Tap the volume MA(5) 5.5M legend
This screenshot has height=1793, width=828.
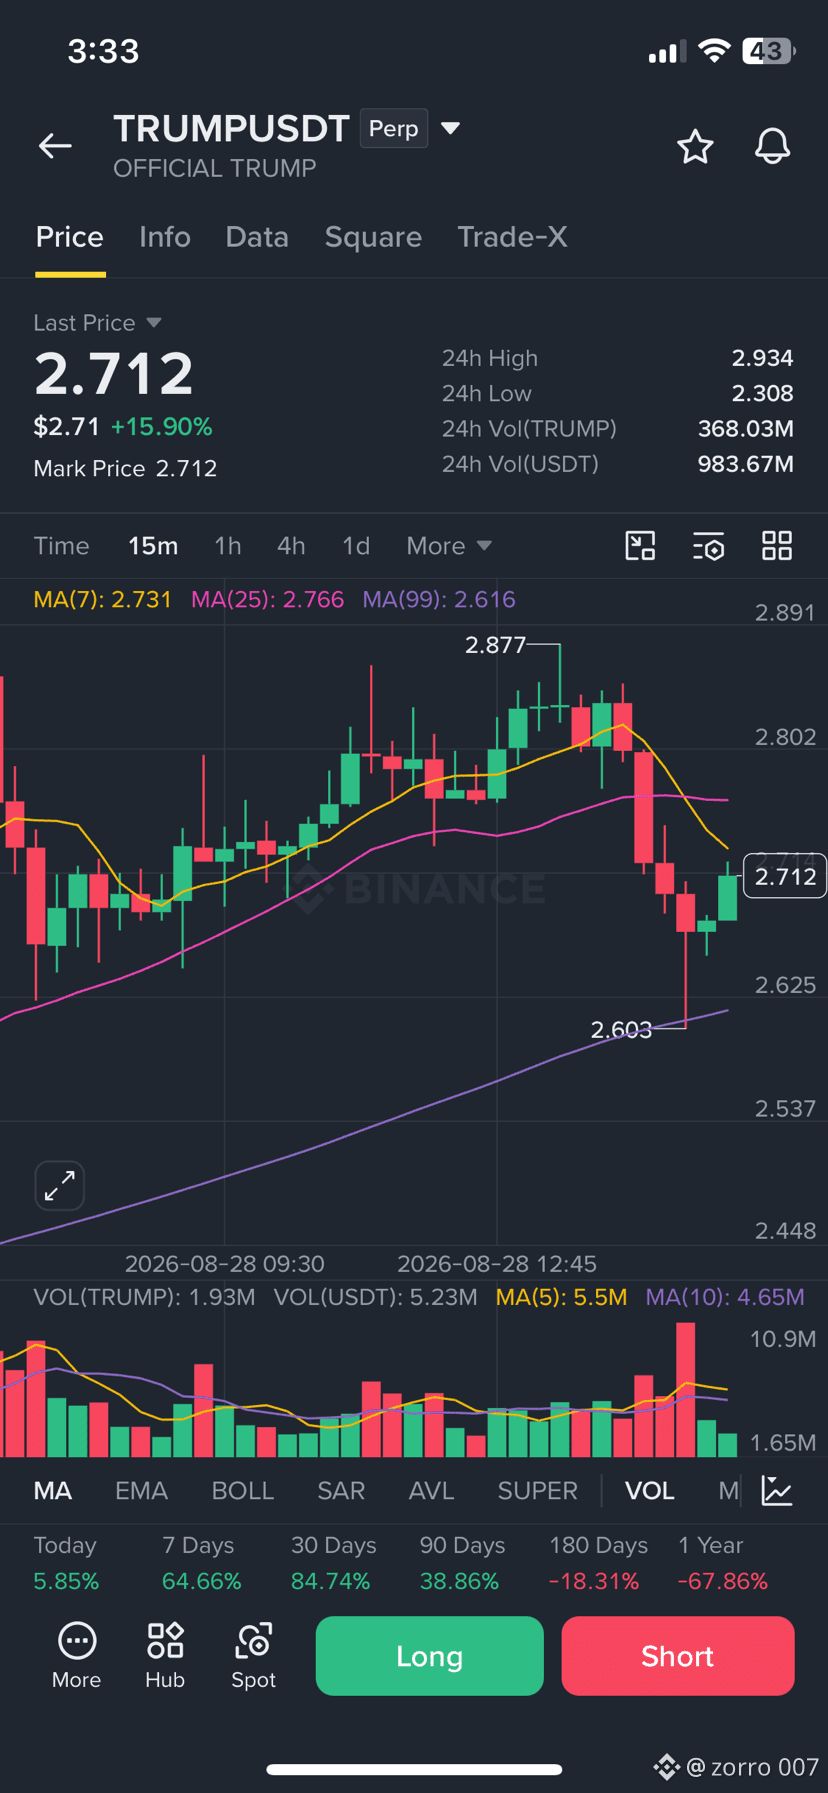coord(562,1297)
